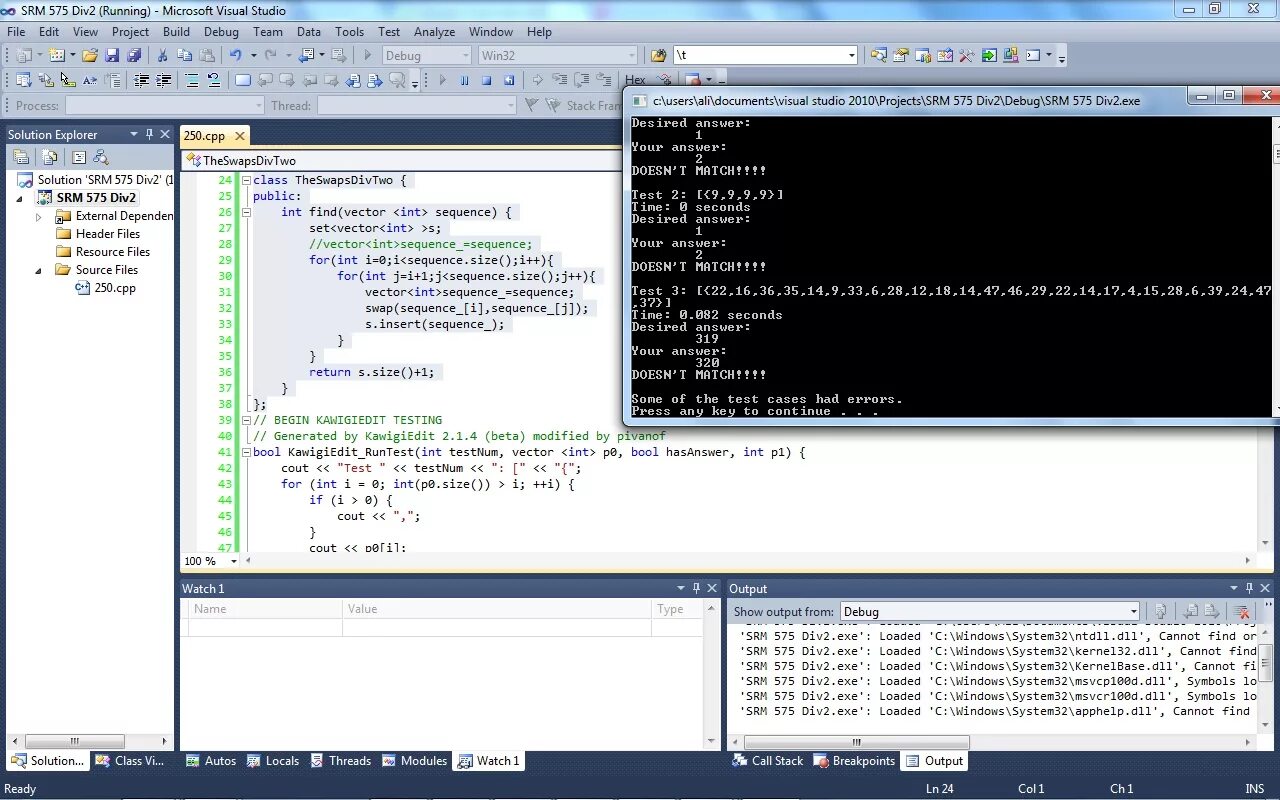This screenshot has width=1280, height=800.
Task: Click the Navigate Backward icon
Action: pyautogui.click(x=306, y=55)
